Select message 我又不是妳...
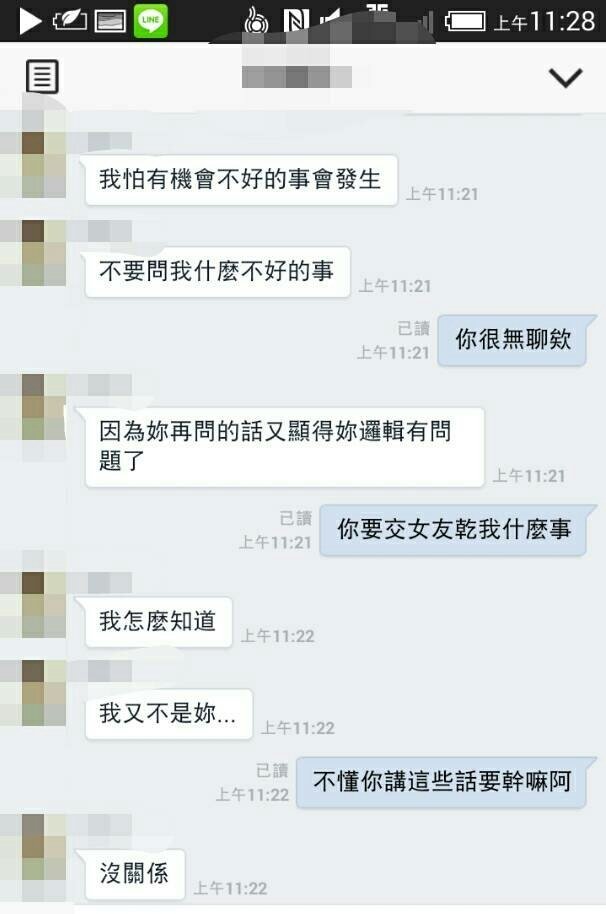 168,714
